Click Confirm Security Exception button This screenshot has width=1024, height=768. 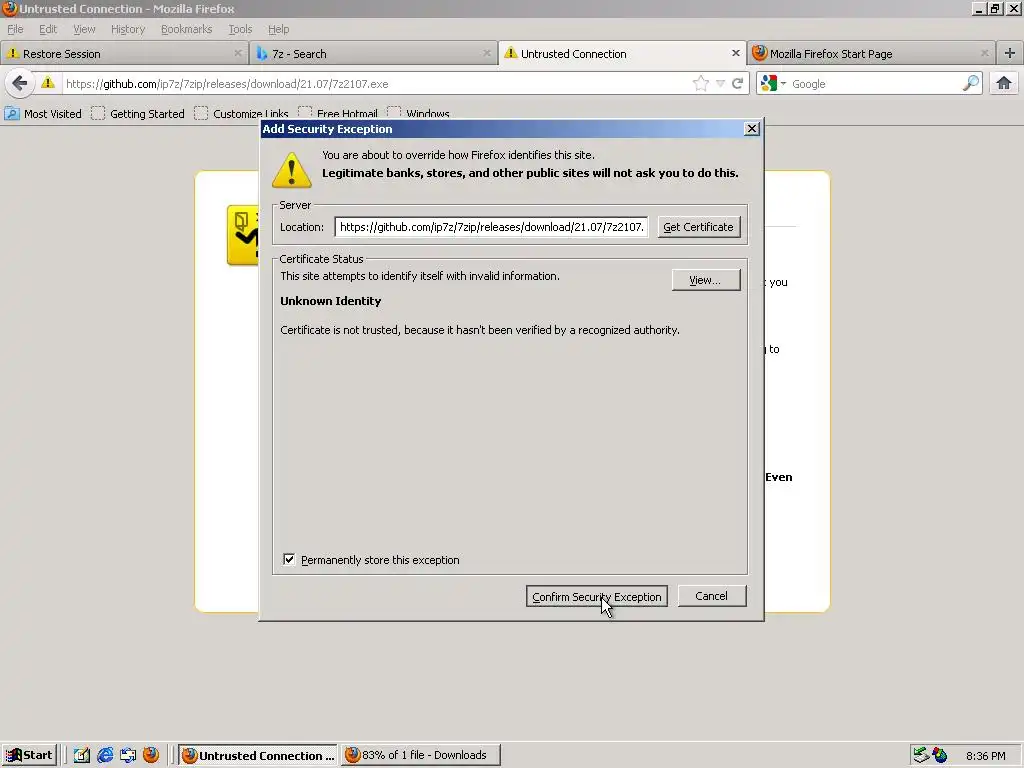click(x=597, y=596)
